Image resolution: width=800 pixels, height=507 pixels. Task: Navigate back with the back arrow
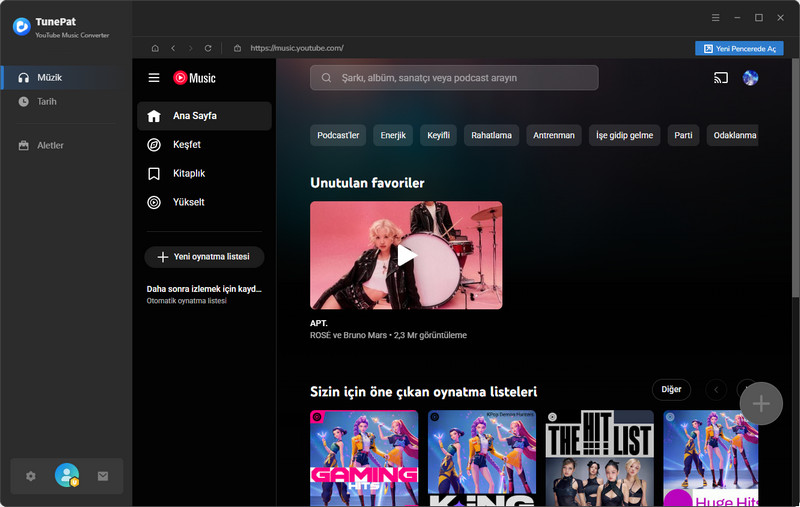(173, 48)
